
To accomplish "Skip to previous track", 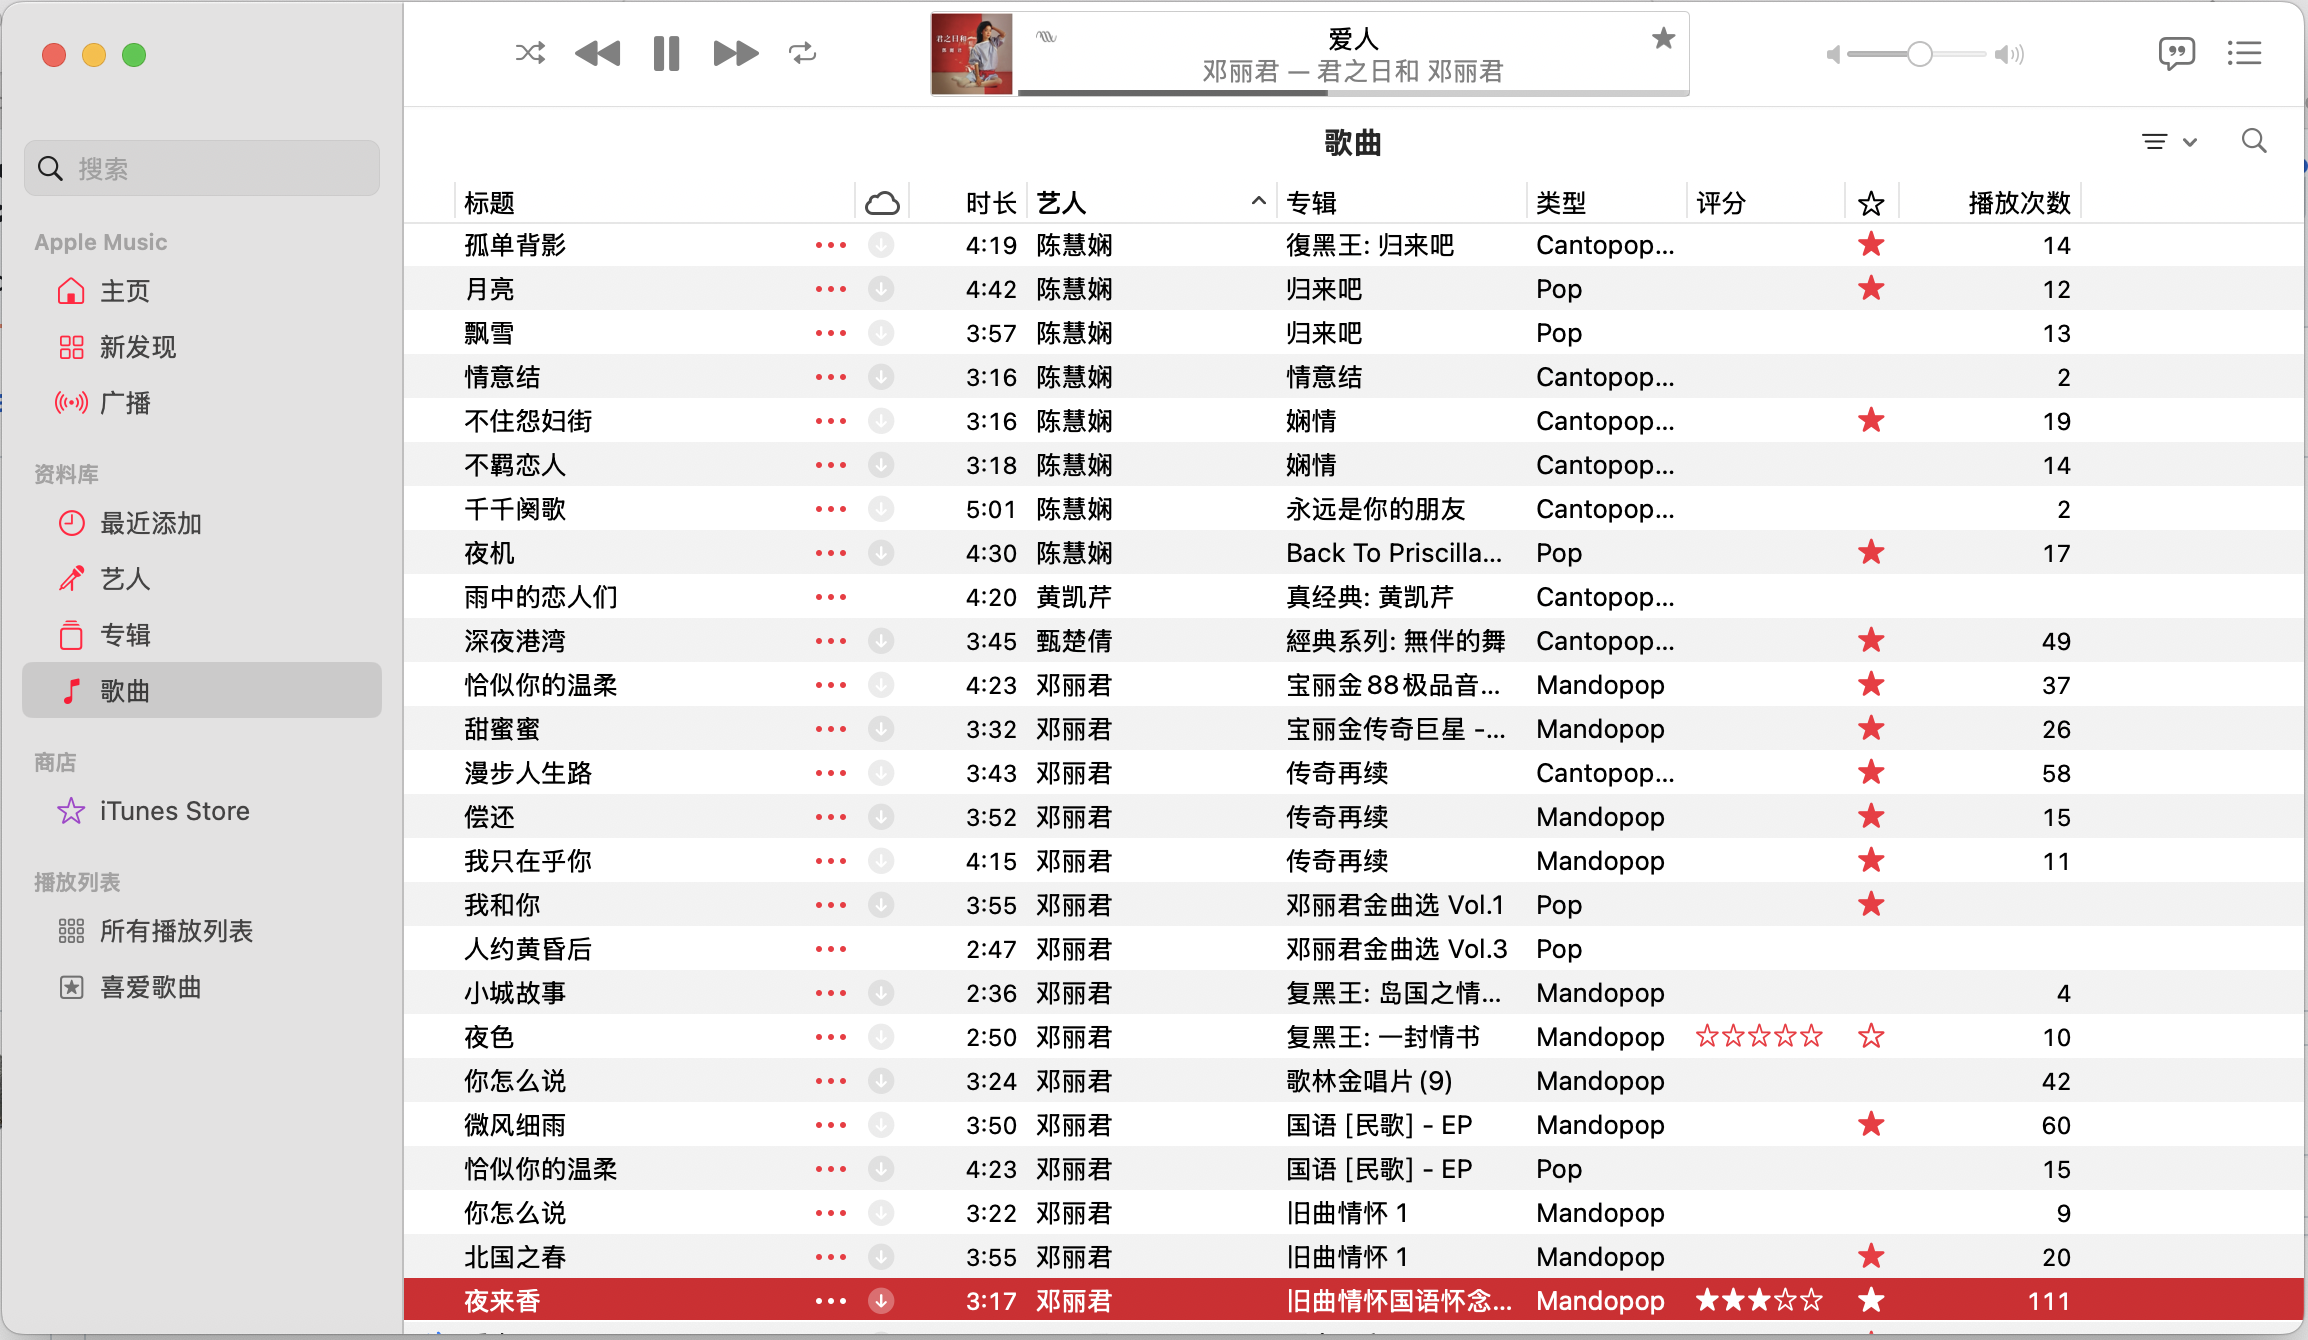I will pyautogui.click(x=598, y=53).
